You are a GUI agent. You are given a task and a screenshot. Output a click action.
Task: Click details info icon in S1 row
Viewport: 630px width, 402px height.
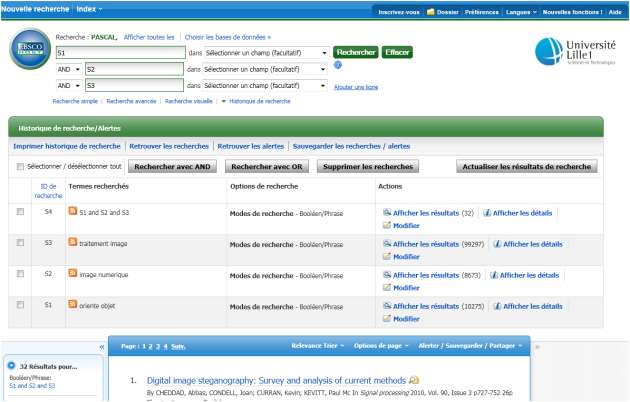(497, 306)
